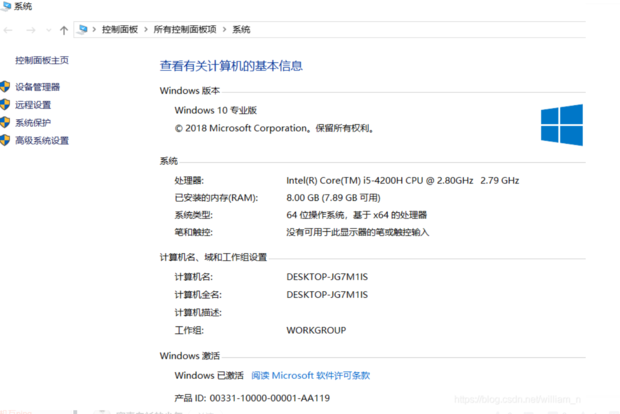Viewport: 620px width, 414px height.
Task: Expand chevron after 控制面板 breadcrumb
Action: (146, 29)
